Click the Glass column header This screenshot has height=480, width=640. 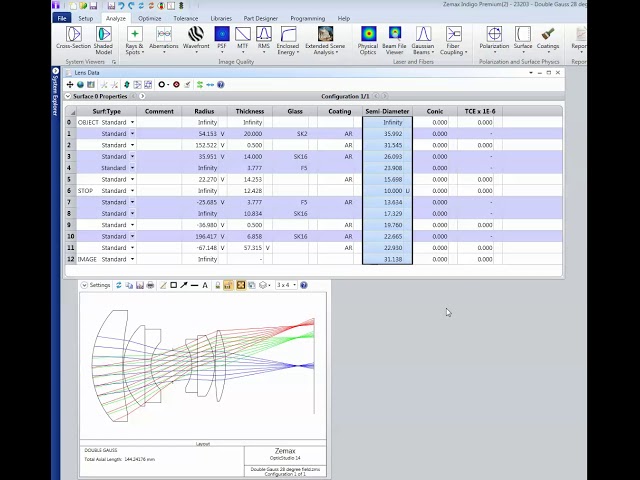(295, 111)
